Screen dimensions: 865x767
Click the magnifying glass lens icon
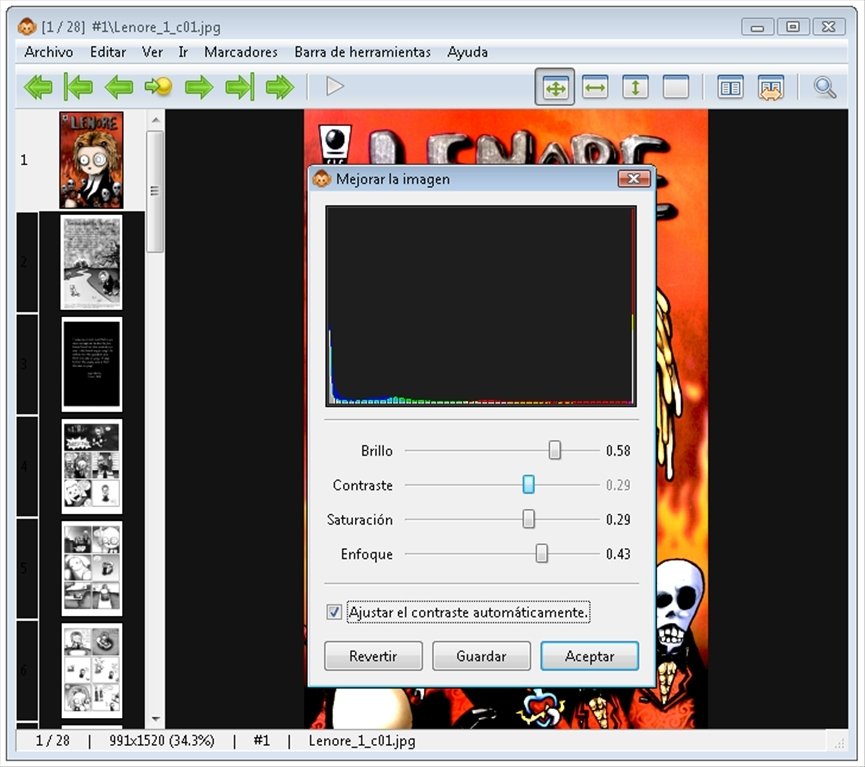coord(825,87)
